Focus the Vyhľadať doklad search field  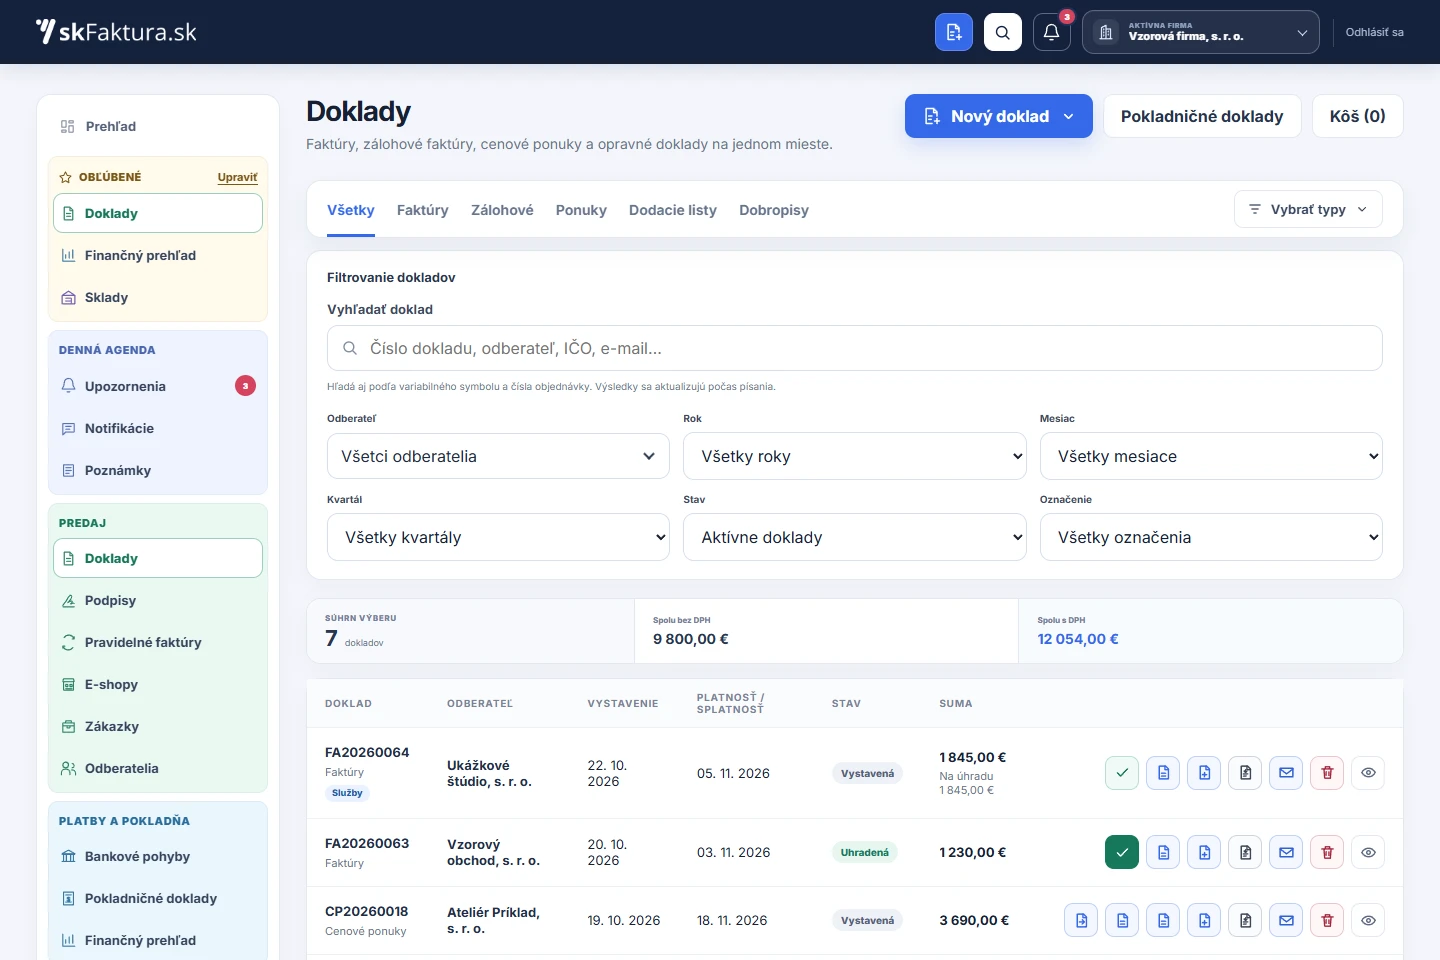coord(855,348)
